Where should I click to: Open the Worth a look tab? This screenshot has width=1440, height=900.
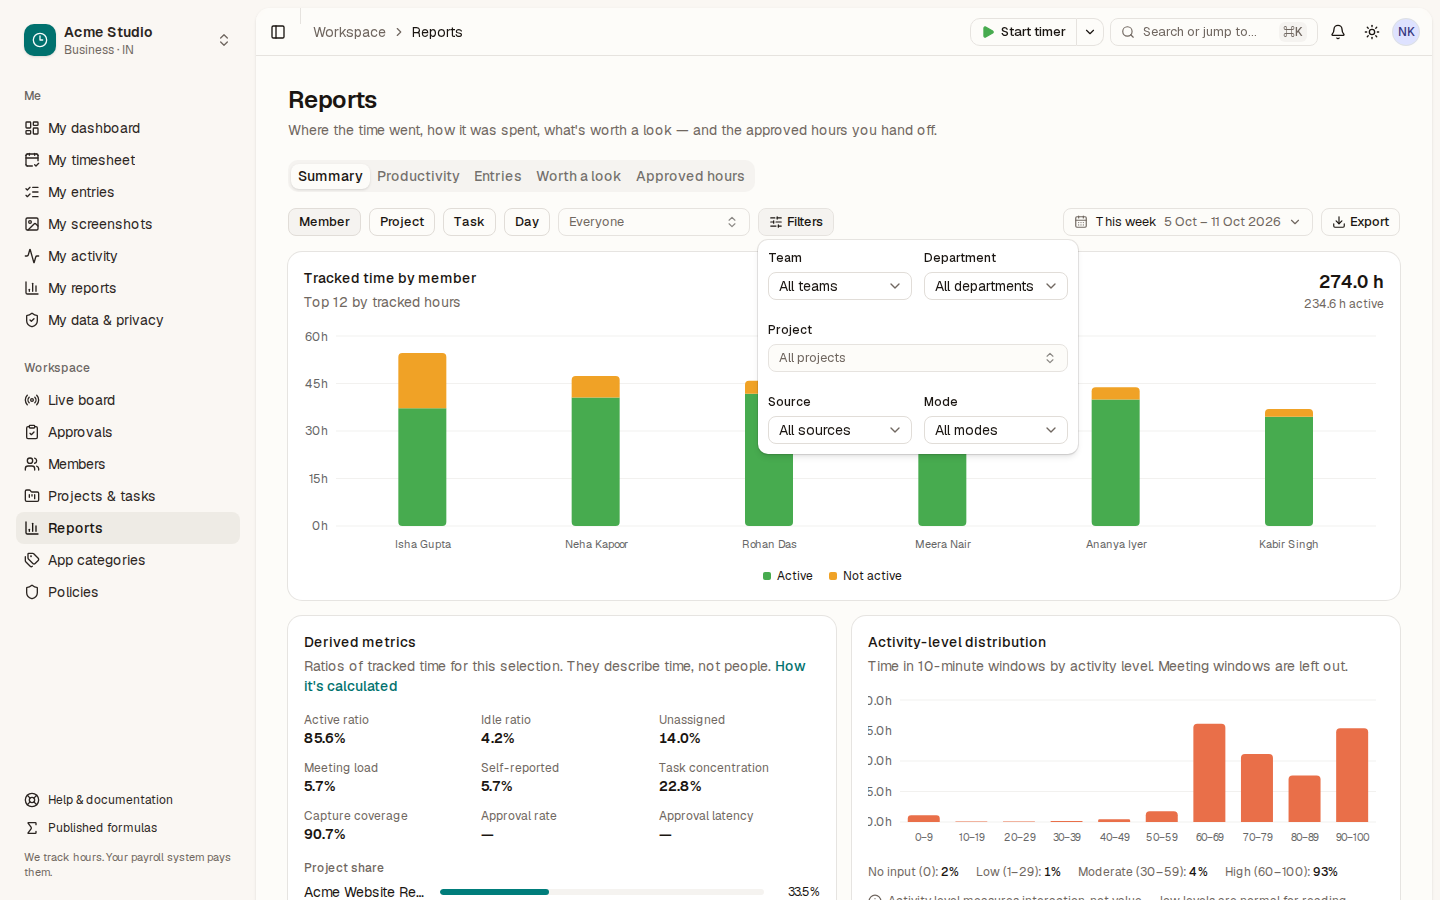point(578,176)
